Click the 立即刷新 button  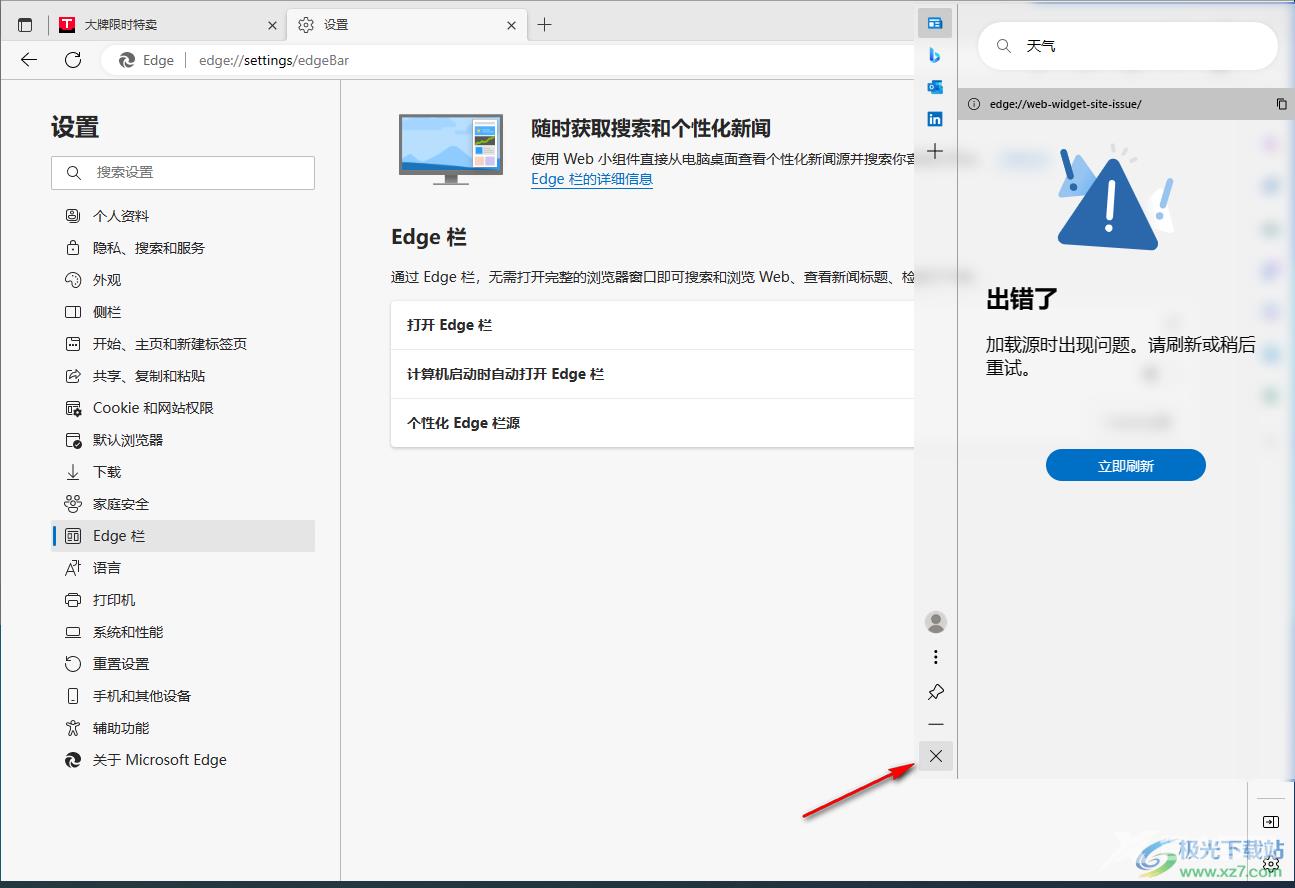click(x=1126, y=465)
